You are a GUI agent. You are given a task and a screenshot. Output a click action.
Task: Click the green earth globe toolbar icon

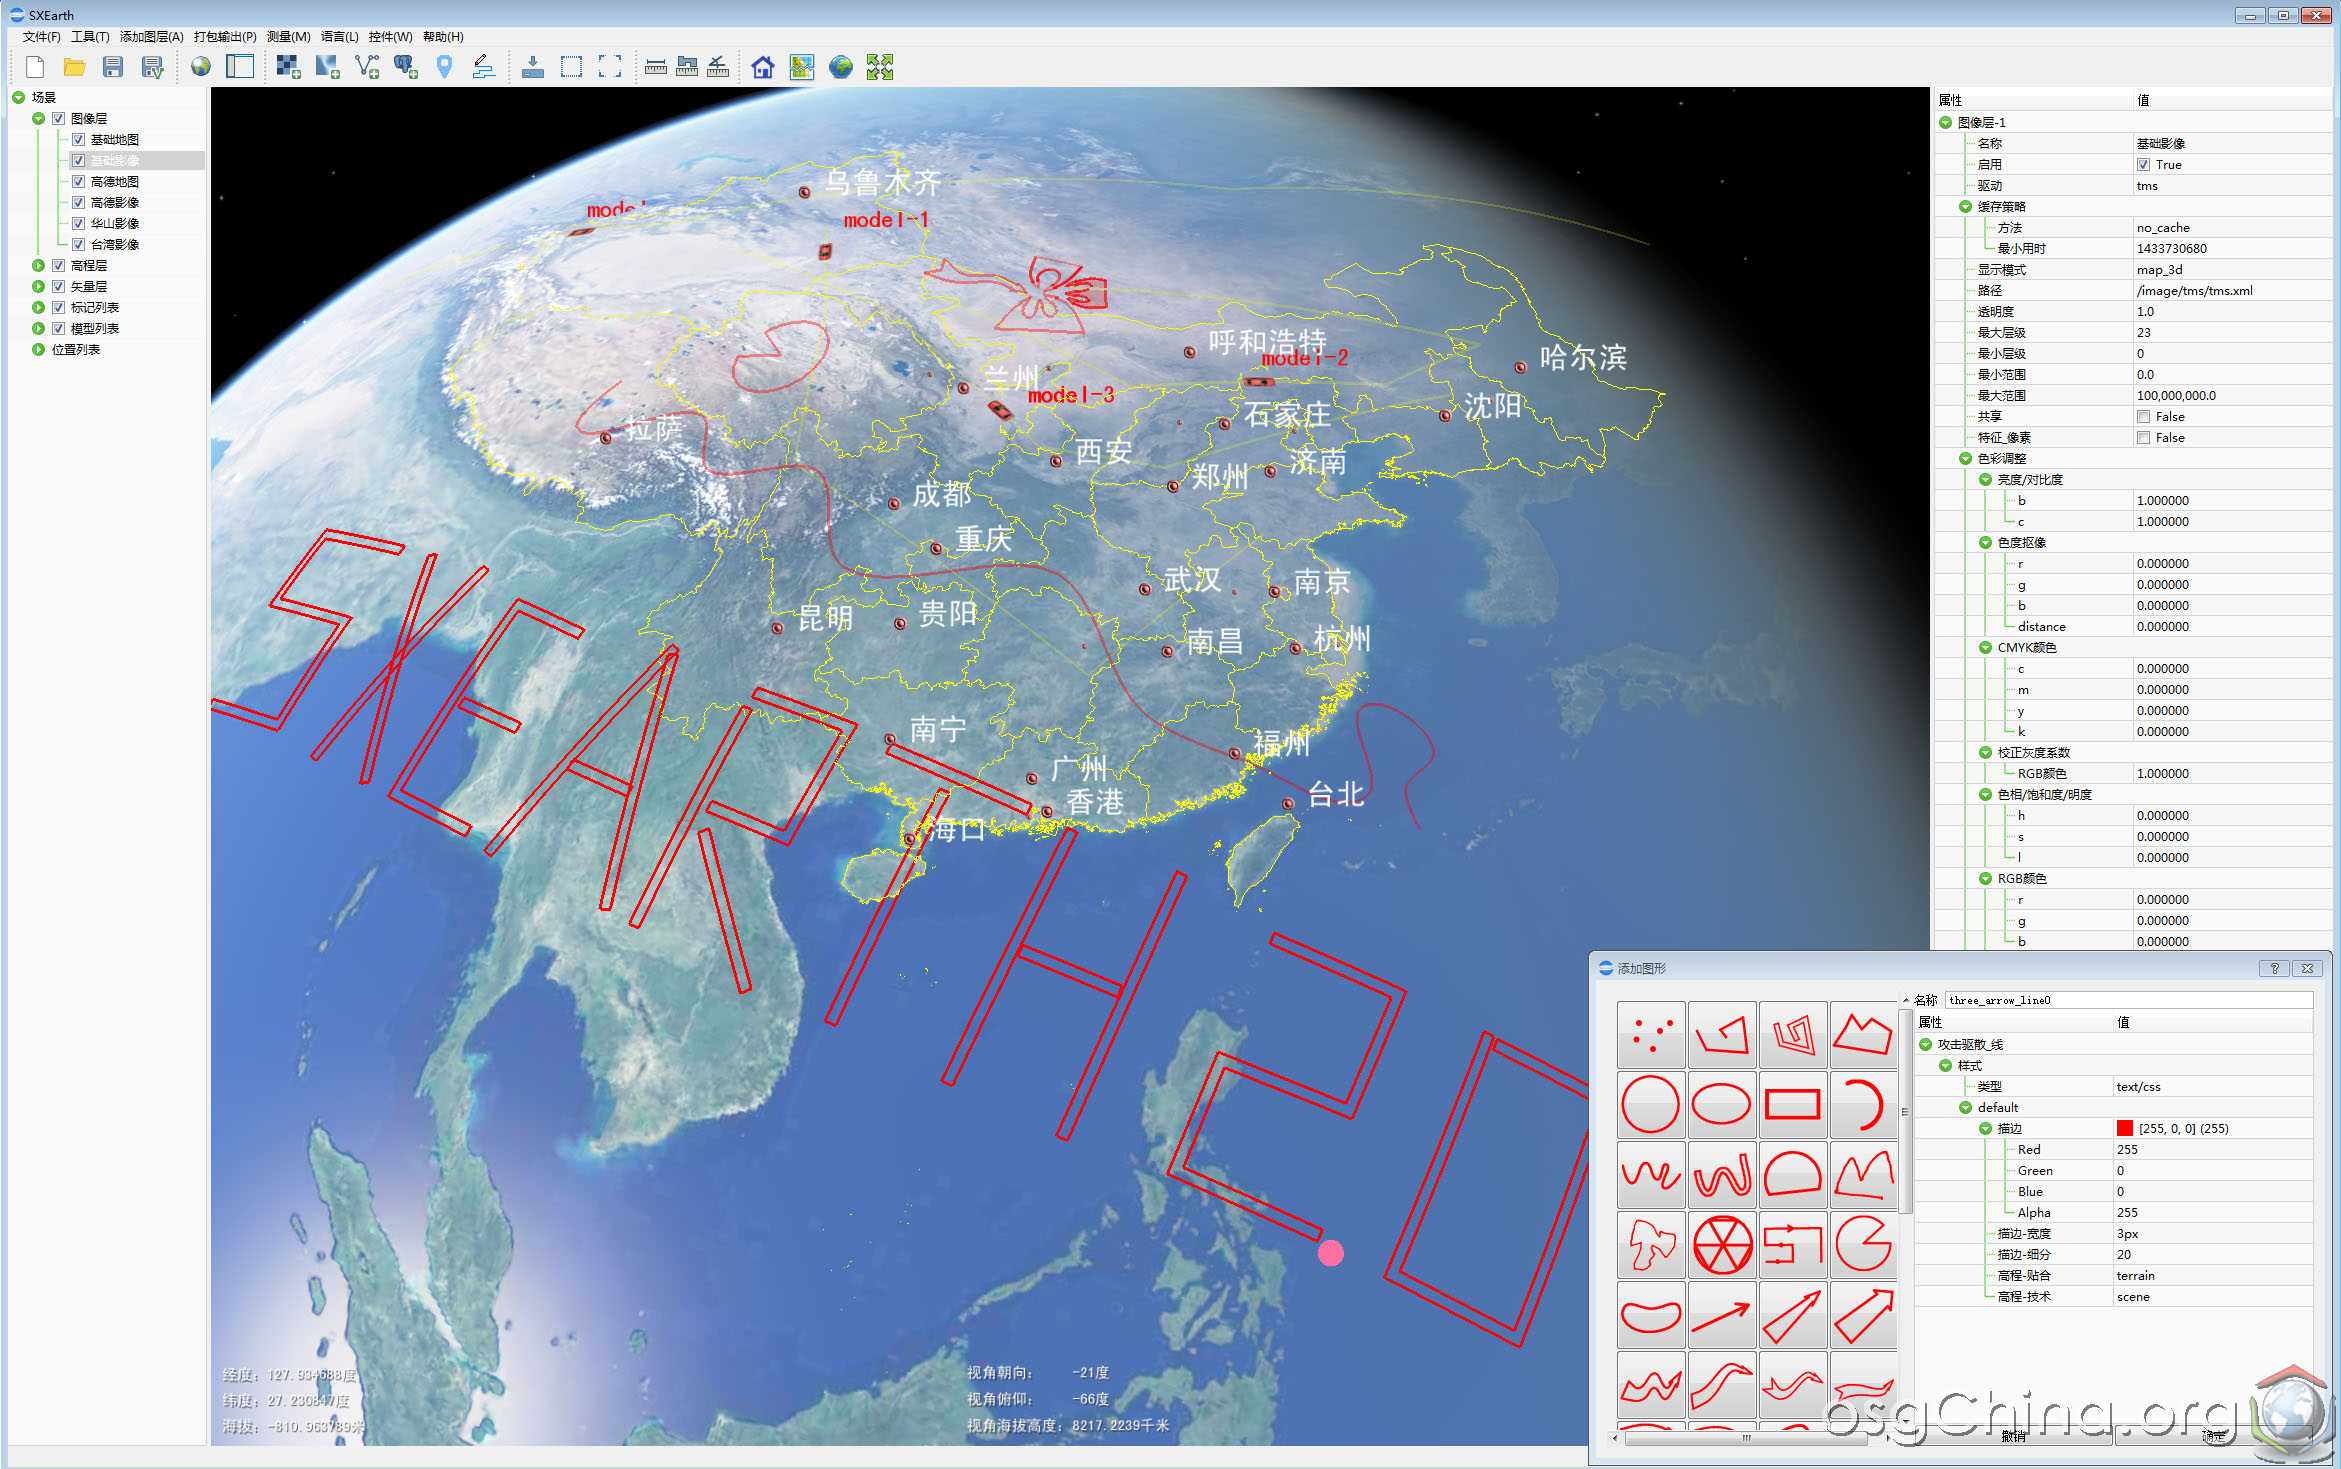click(841, 67)
